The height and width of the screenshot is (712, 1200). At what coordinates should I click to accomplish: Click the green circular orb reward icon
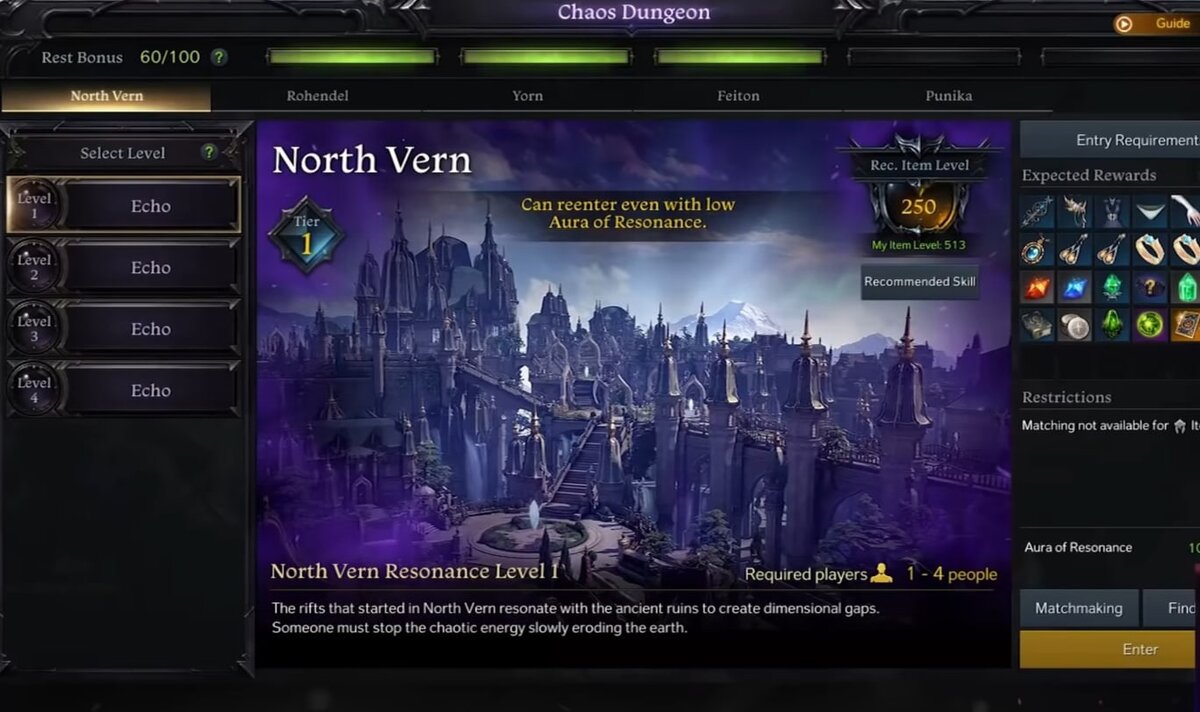coord(1151,326)
